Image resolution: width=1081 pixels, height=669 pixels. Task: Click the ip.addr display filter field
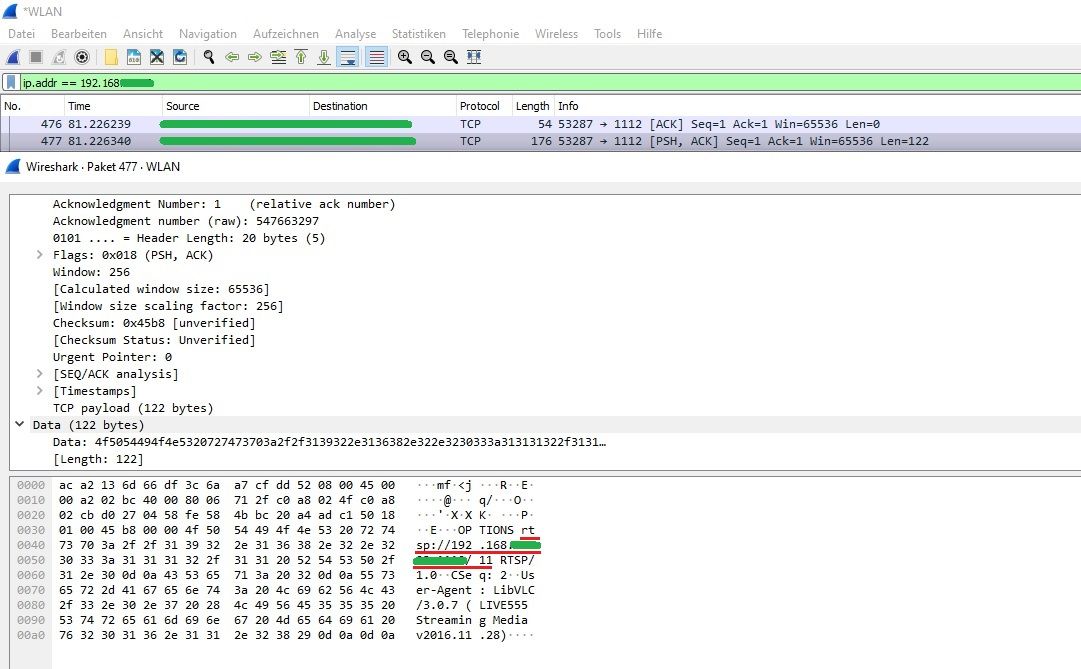tap(500, 82)
